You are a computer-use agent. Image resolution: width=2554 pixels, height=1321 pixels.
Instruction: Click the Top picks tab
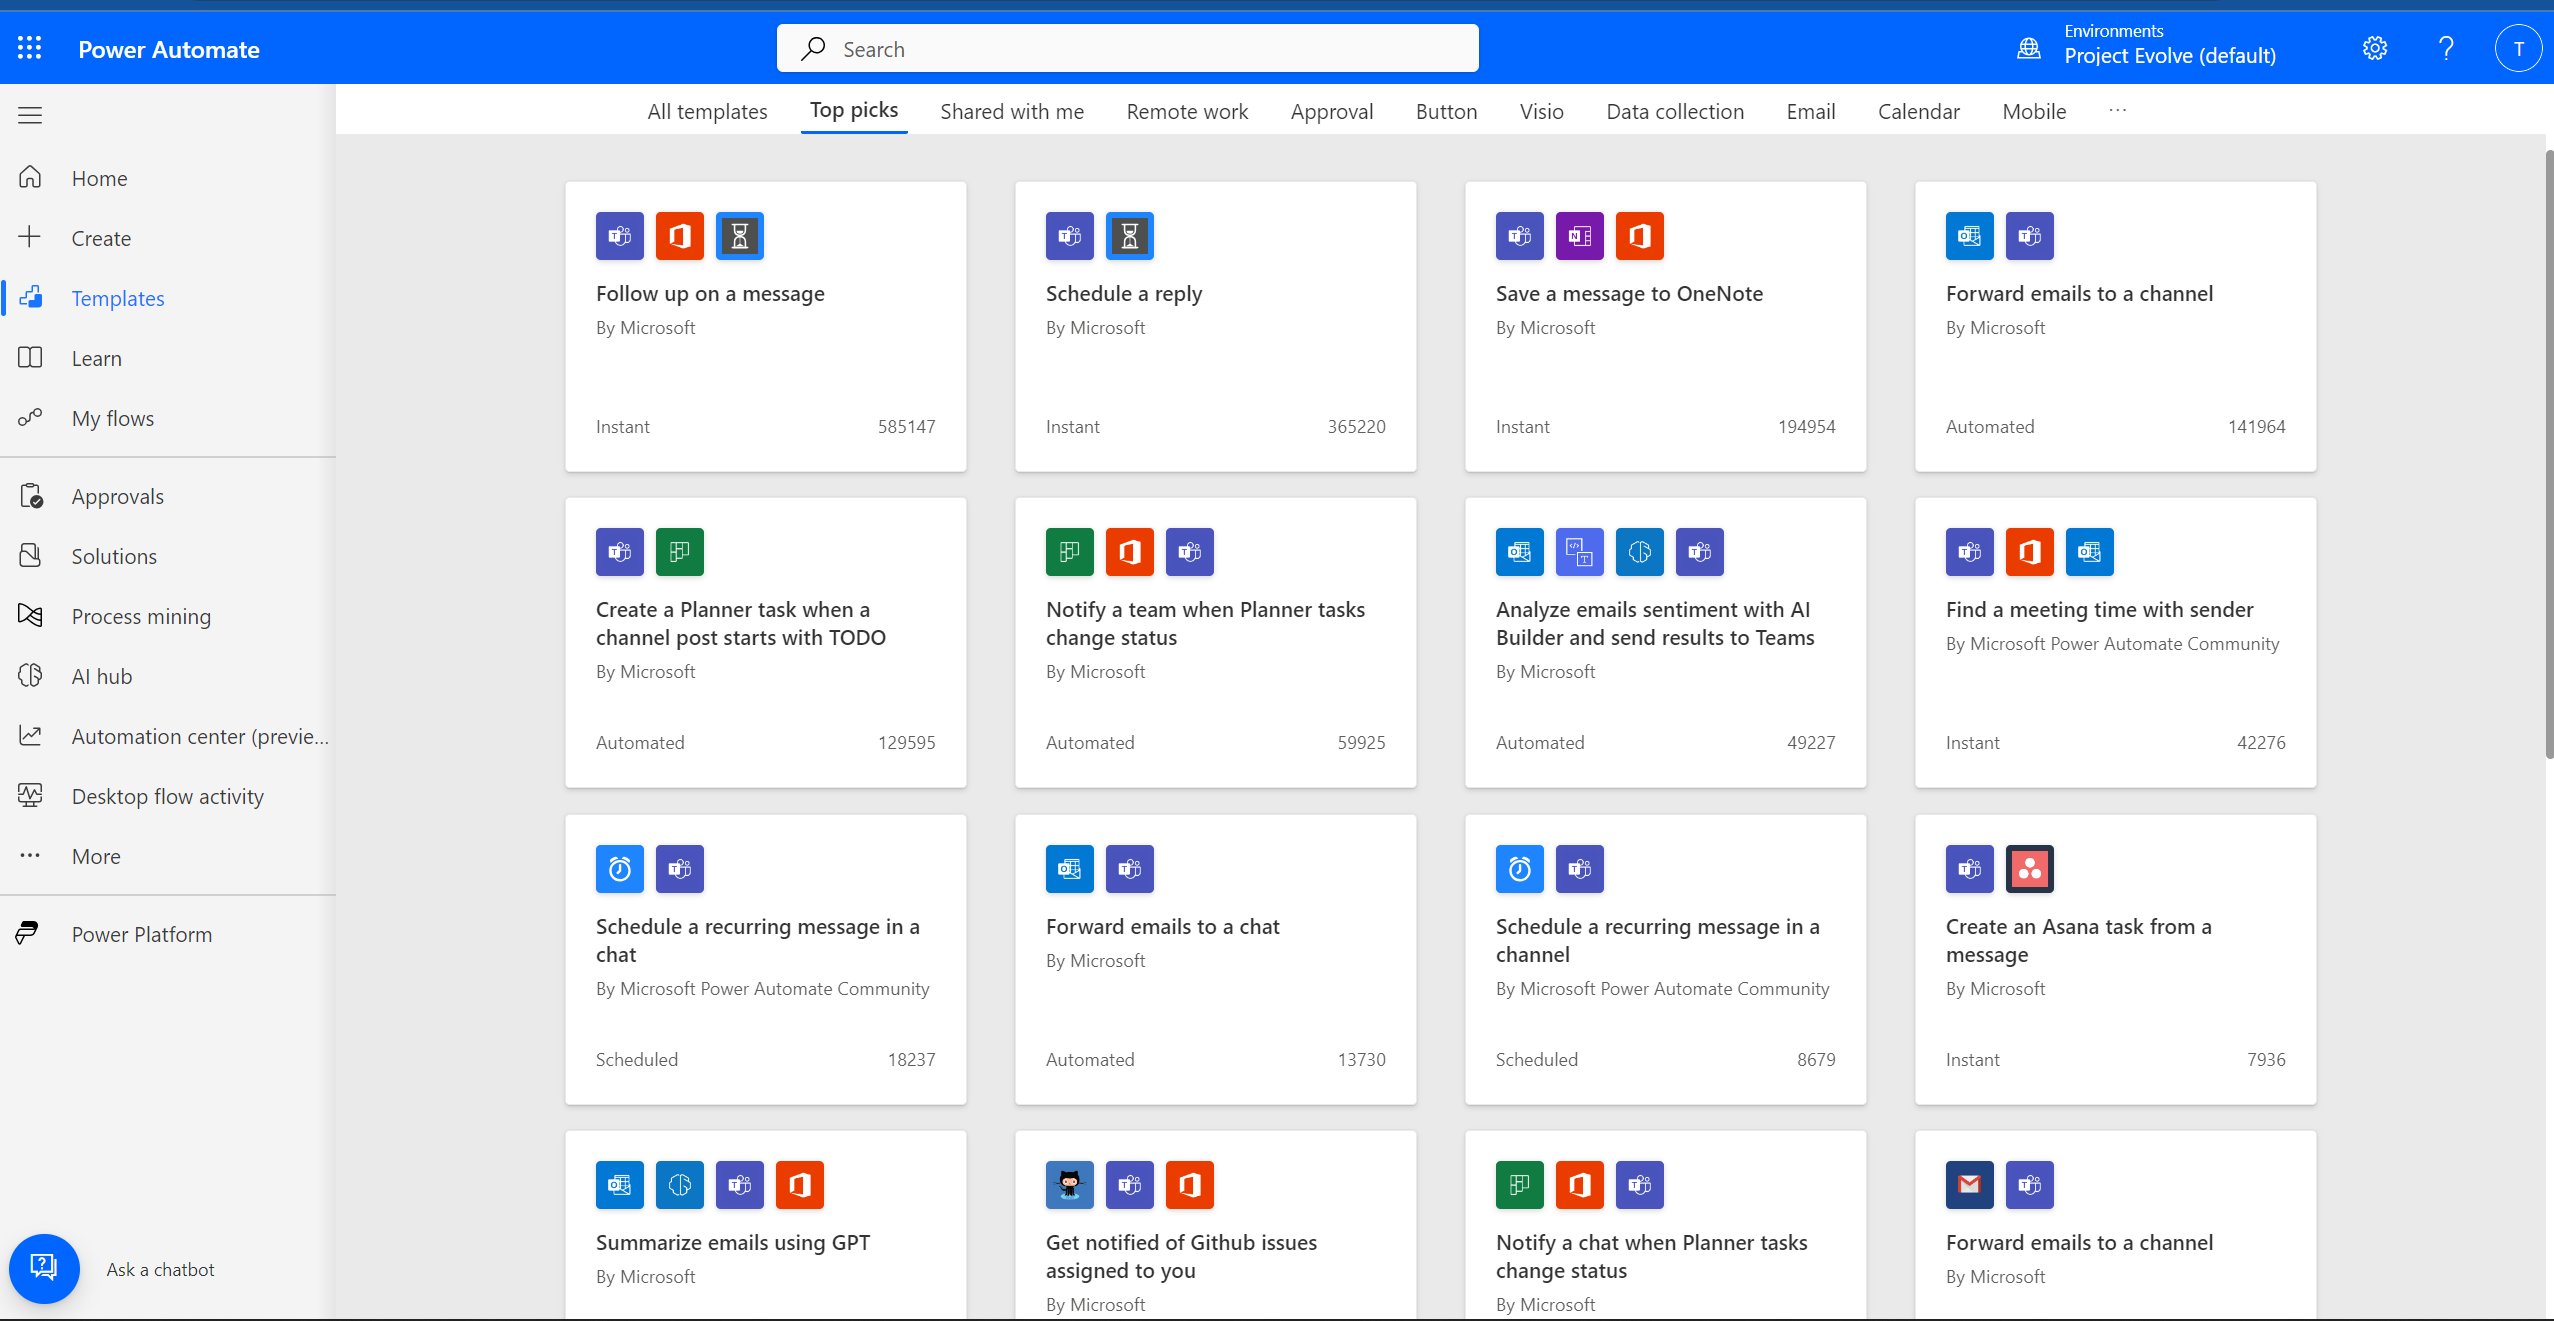852,110
